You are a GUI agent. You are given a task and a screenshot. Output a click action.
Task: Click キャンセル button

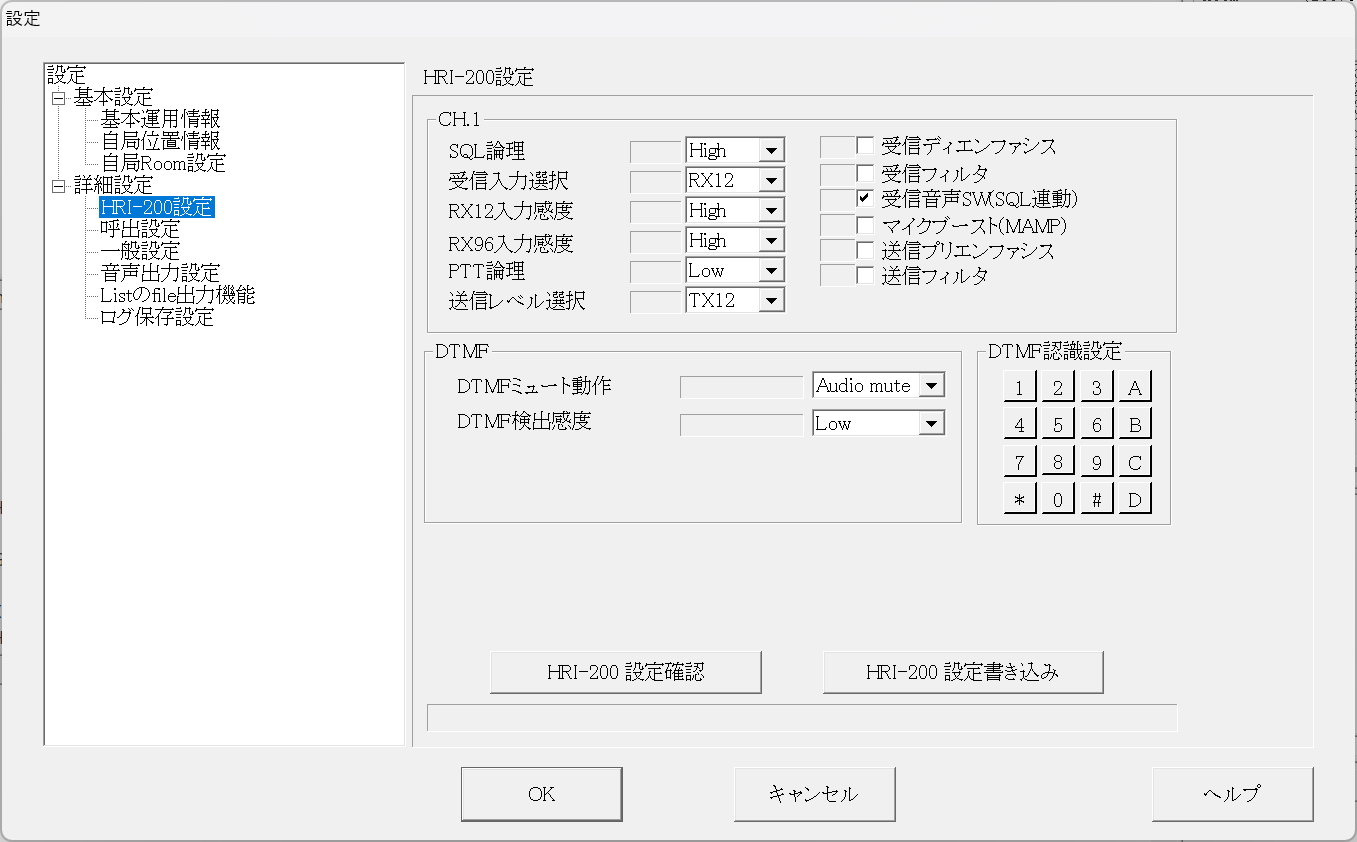pos(814,794)
